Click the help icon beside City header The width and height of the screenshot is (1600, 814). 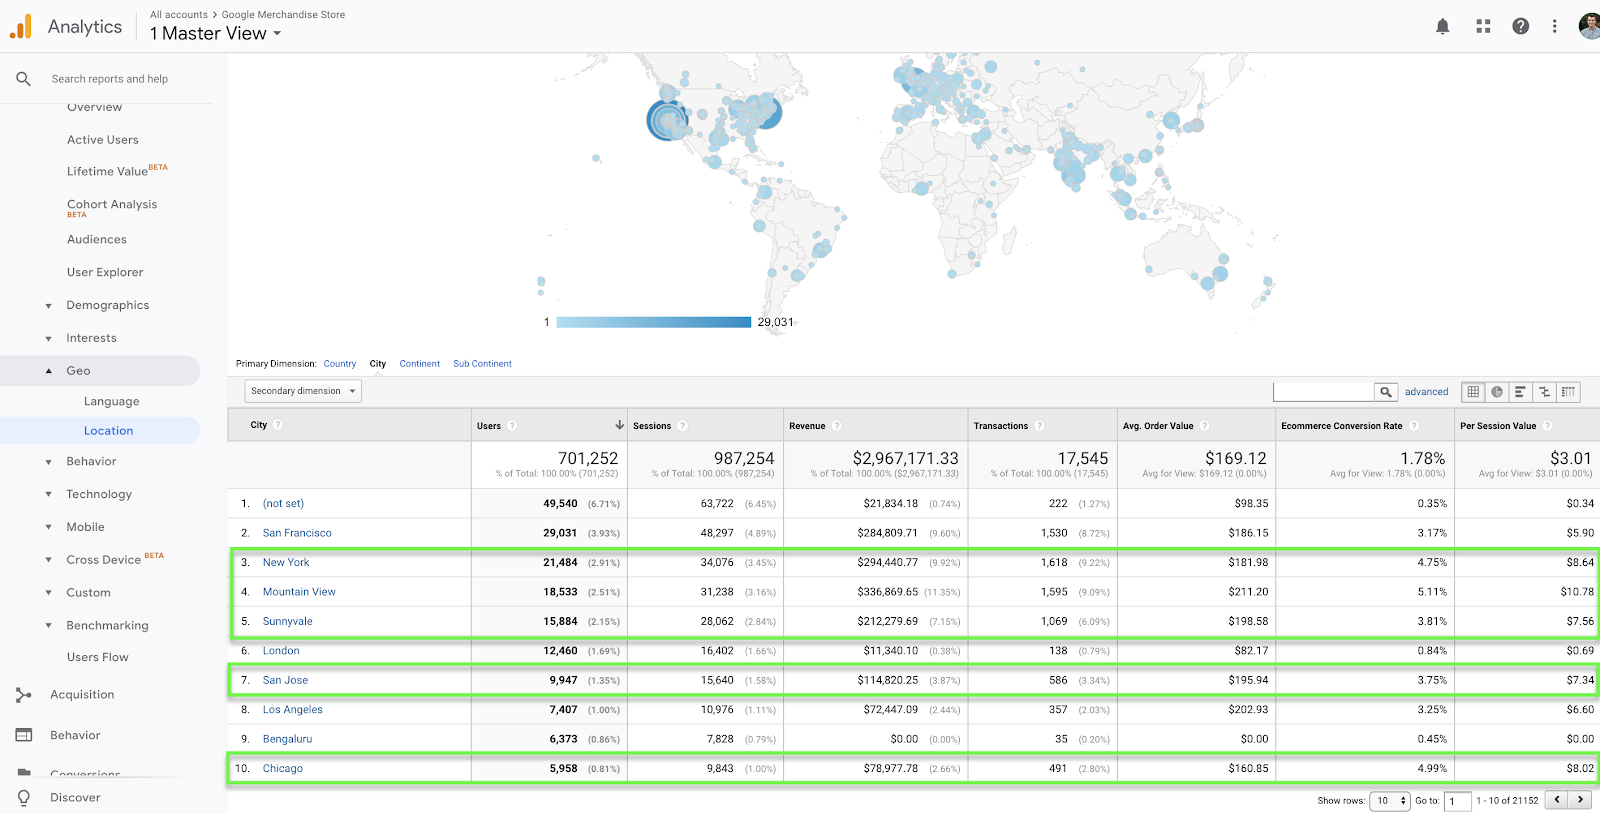[x=278, y=425]
